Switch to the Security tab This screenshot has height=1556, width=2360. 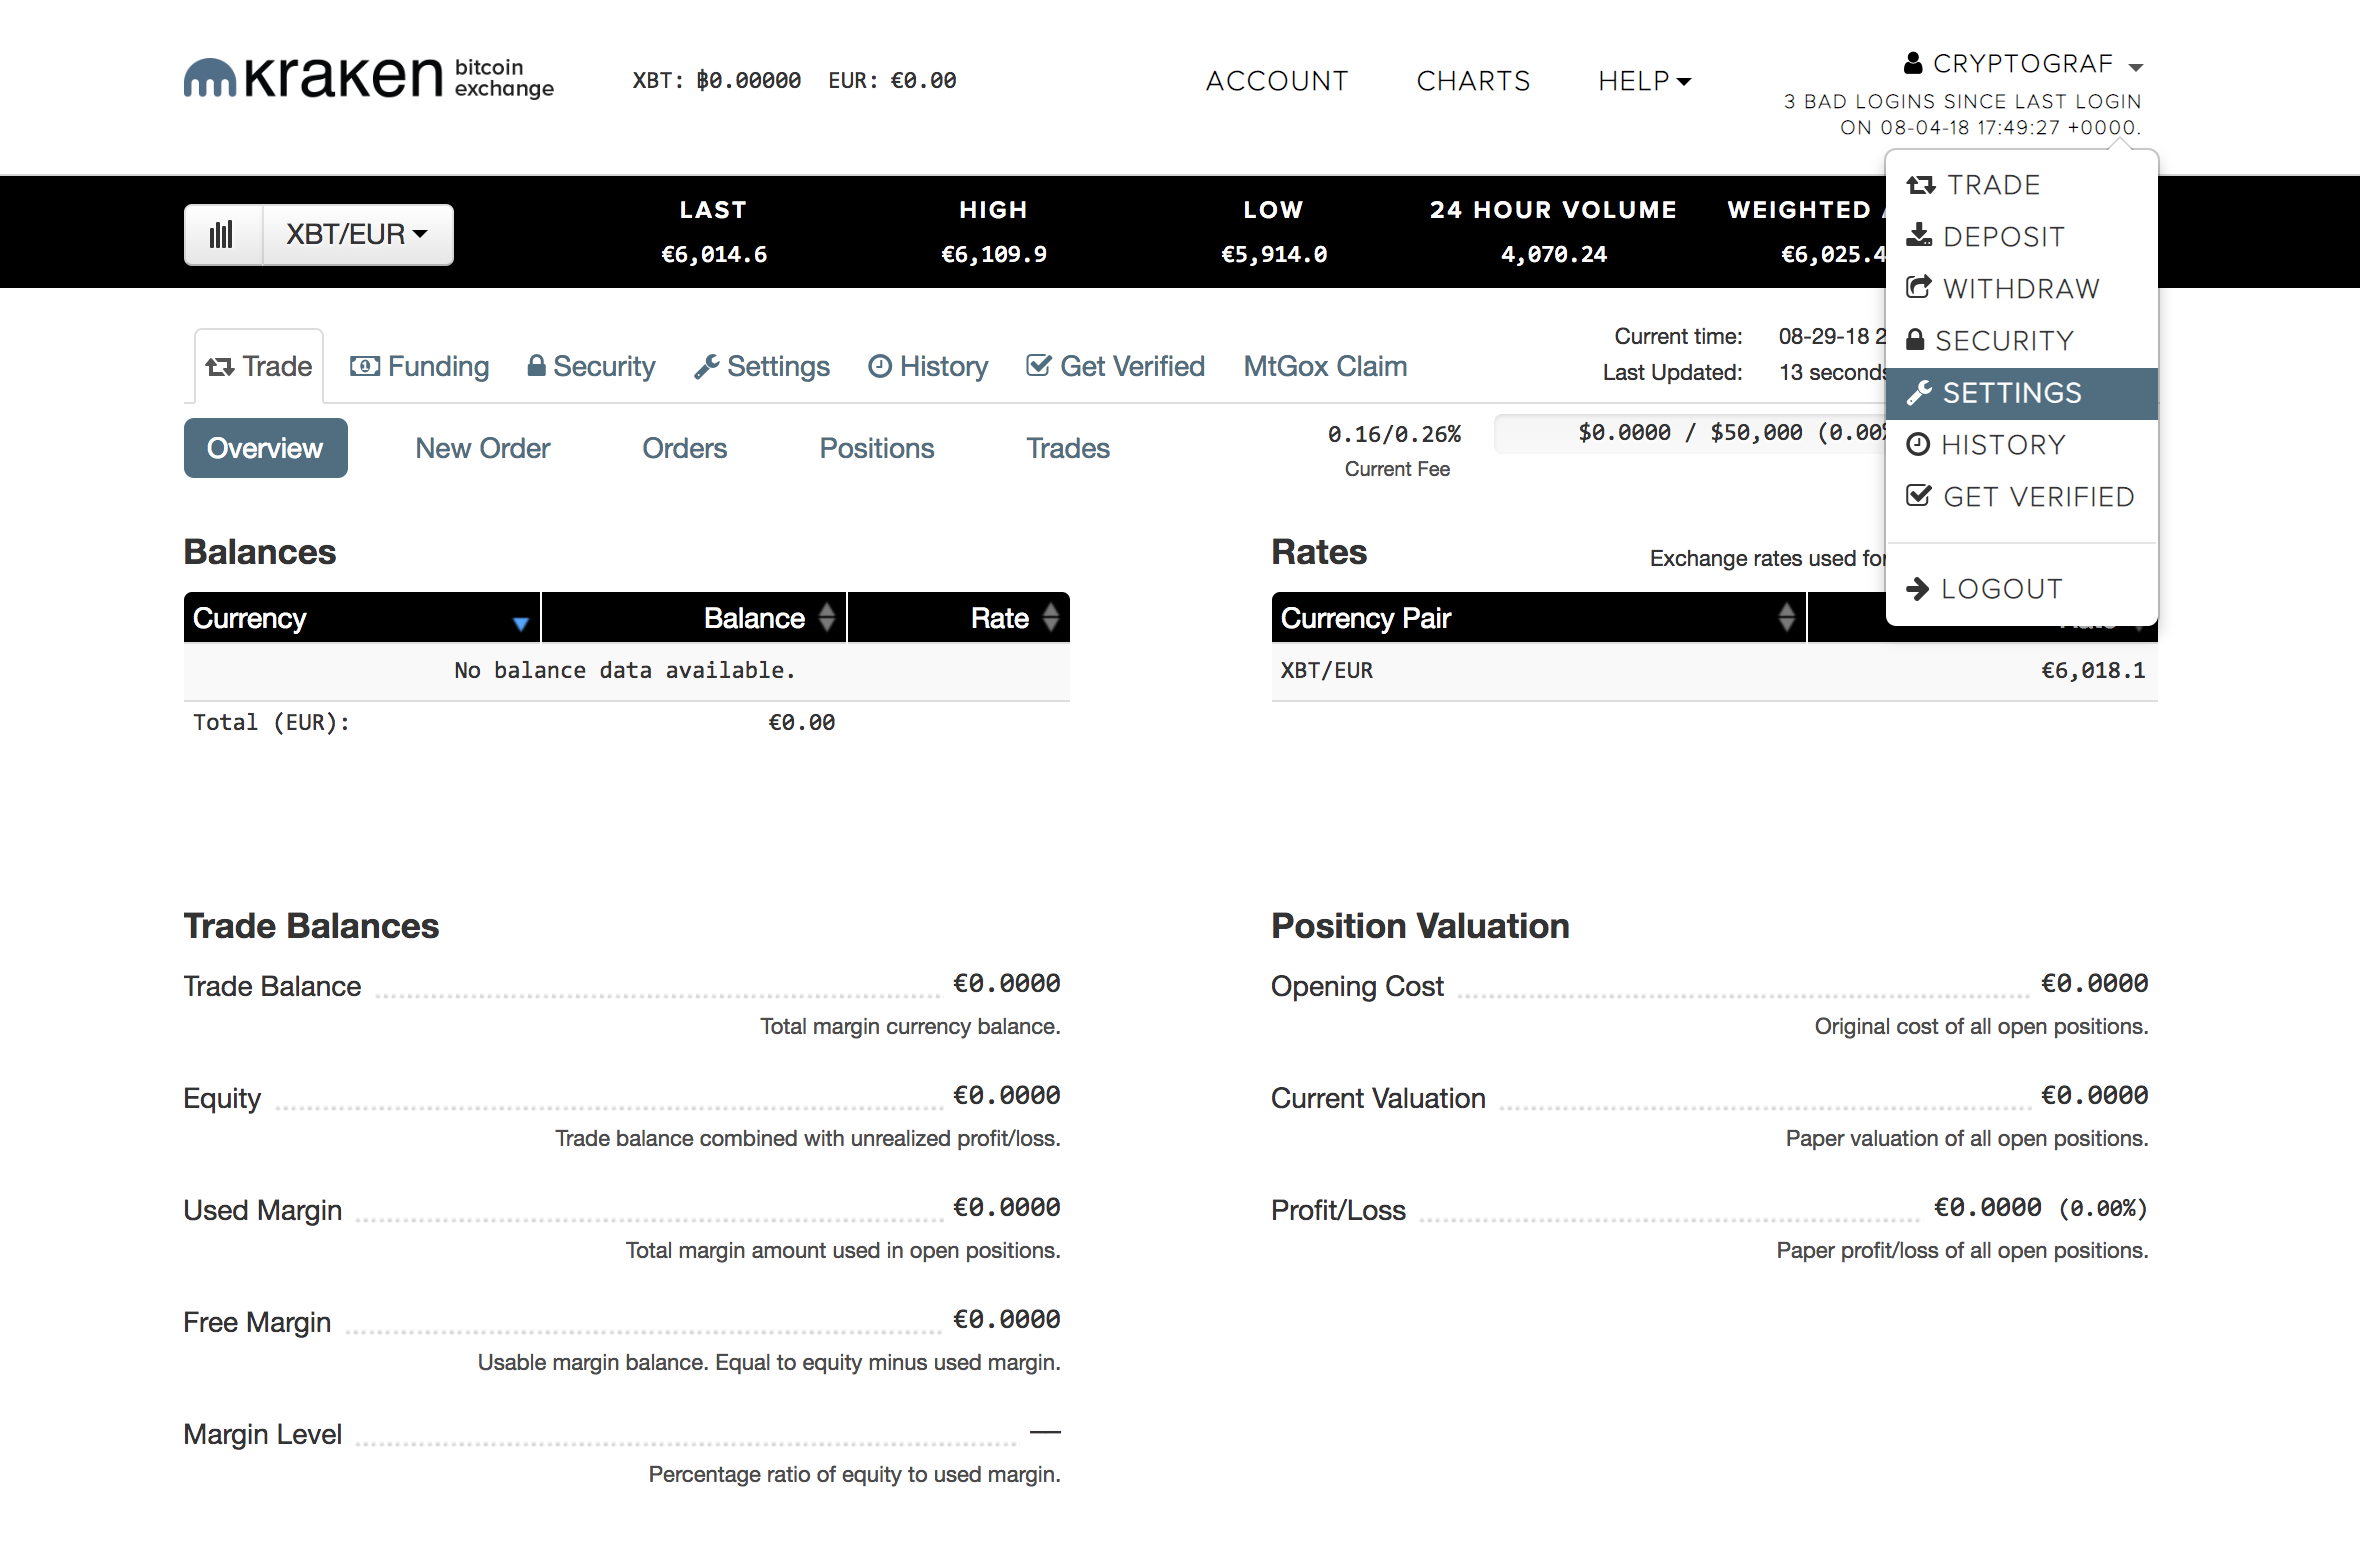[x=591, y=366]
